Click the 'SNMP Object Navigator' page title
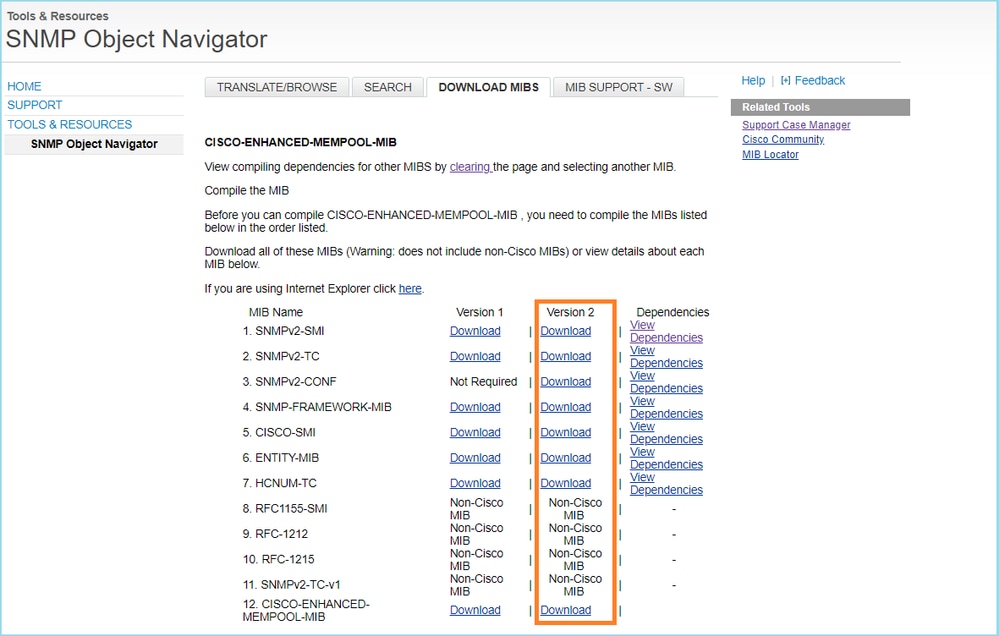Viewport: 999px width, 636px height. [136, 40]
